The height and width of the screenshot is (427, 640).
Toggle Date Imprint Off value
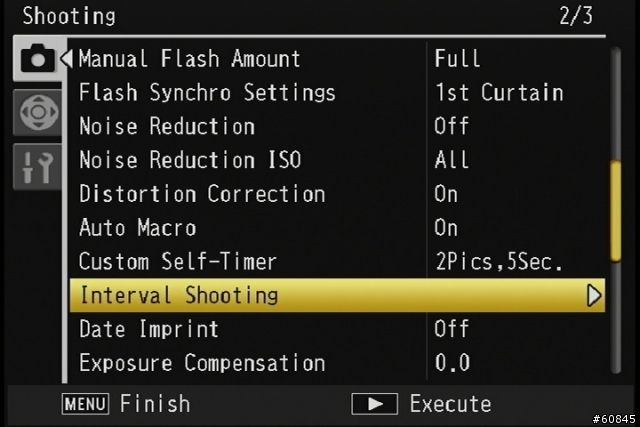(x=451, y=329)
